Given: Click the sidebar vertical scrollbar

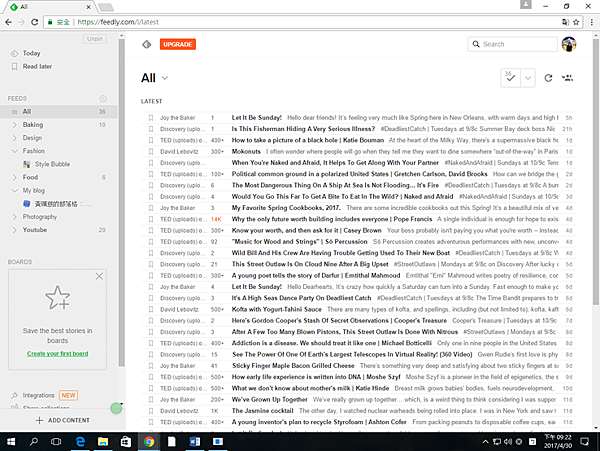Looking at the screenshot, I should point(121,202).
